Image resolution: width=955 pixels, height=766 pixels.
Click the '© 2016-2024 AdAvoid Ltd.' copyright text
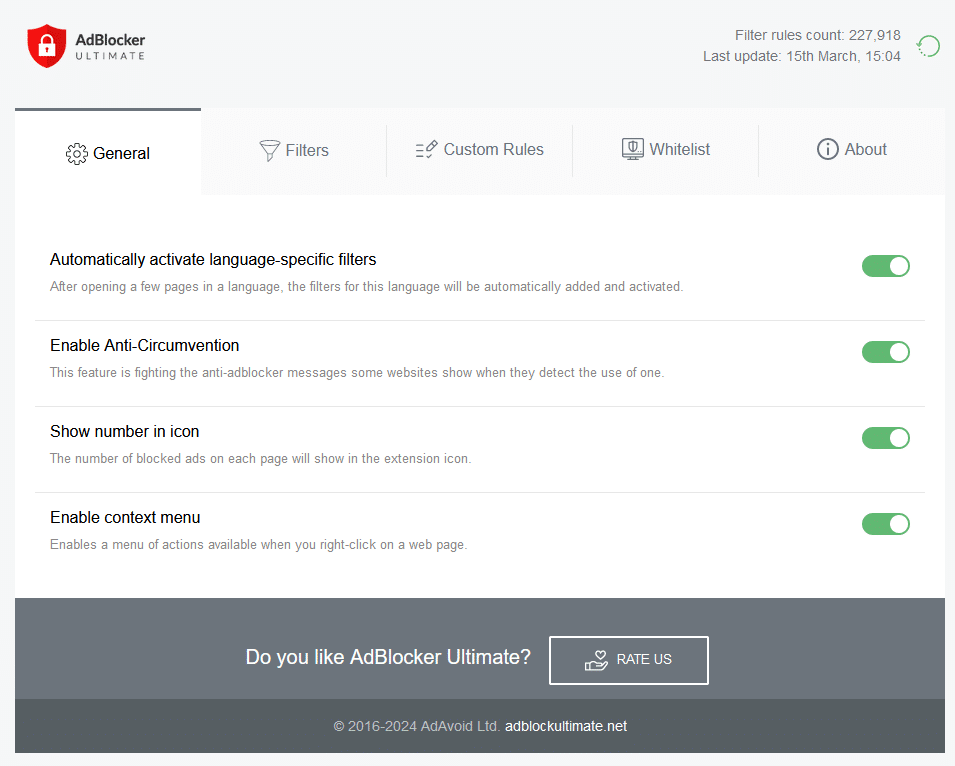[x=417, y=726]
